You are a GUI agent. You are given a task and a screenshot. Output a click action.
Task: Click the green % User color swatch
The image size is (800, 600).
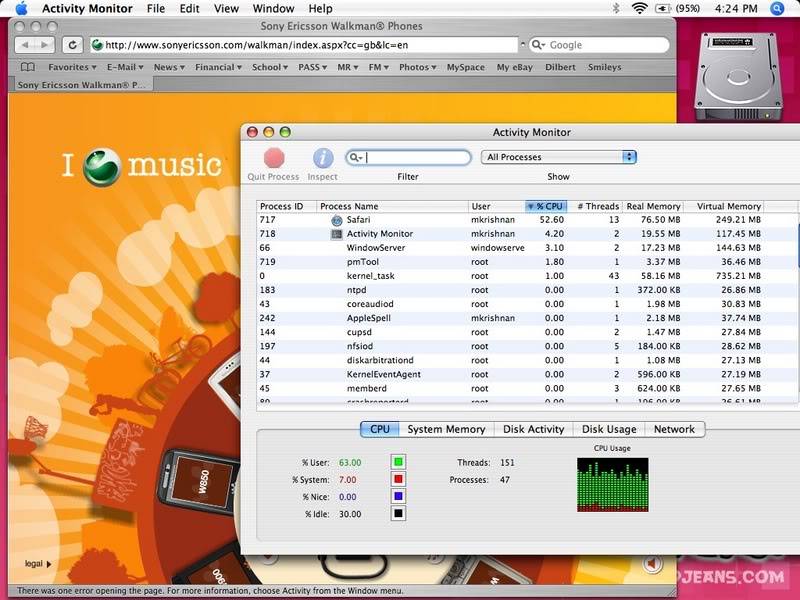(x=398, y=462)
